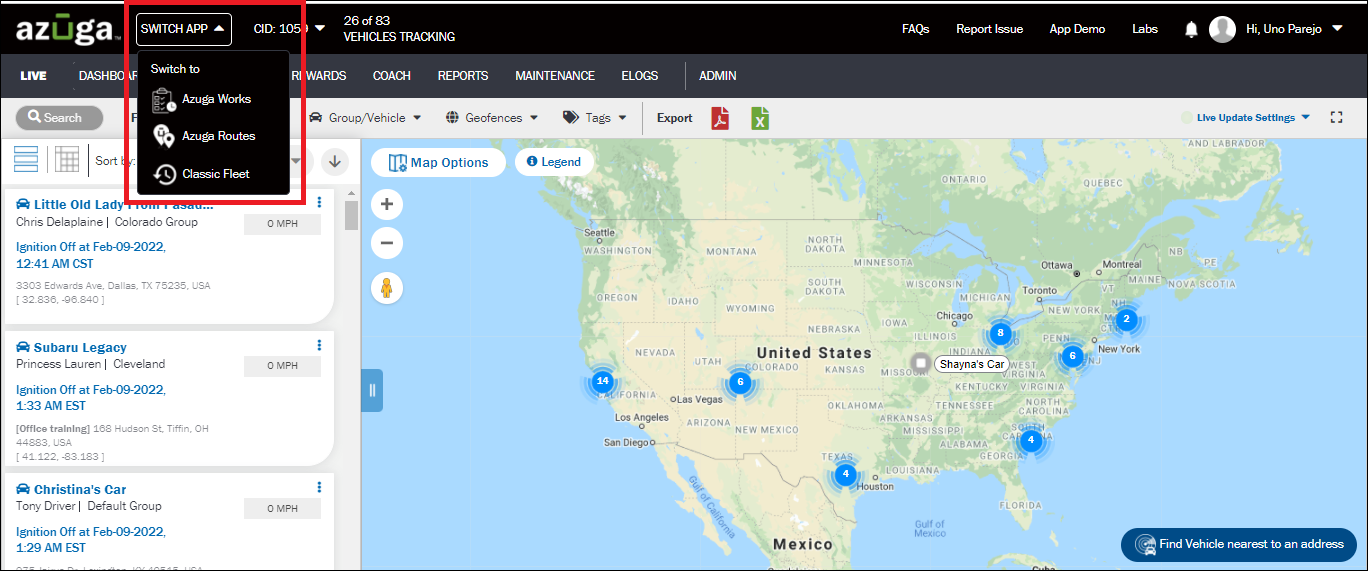Click address '3303 Edwards Ave, Dallas, TX'
Screen dimensions: 1368x571
pos(113,286)
